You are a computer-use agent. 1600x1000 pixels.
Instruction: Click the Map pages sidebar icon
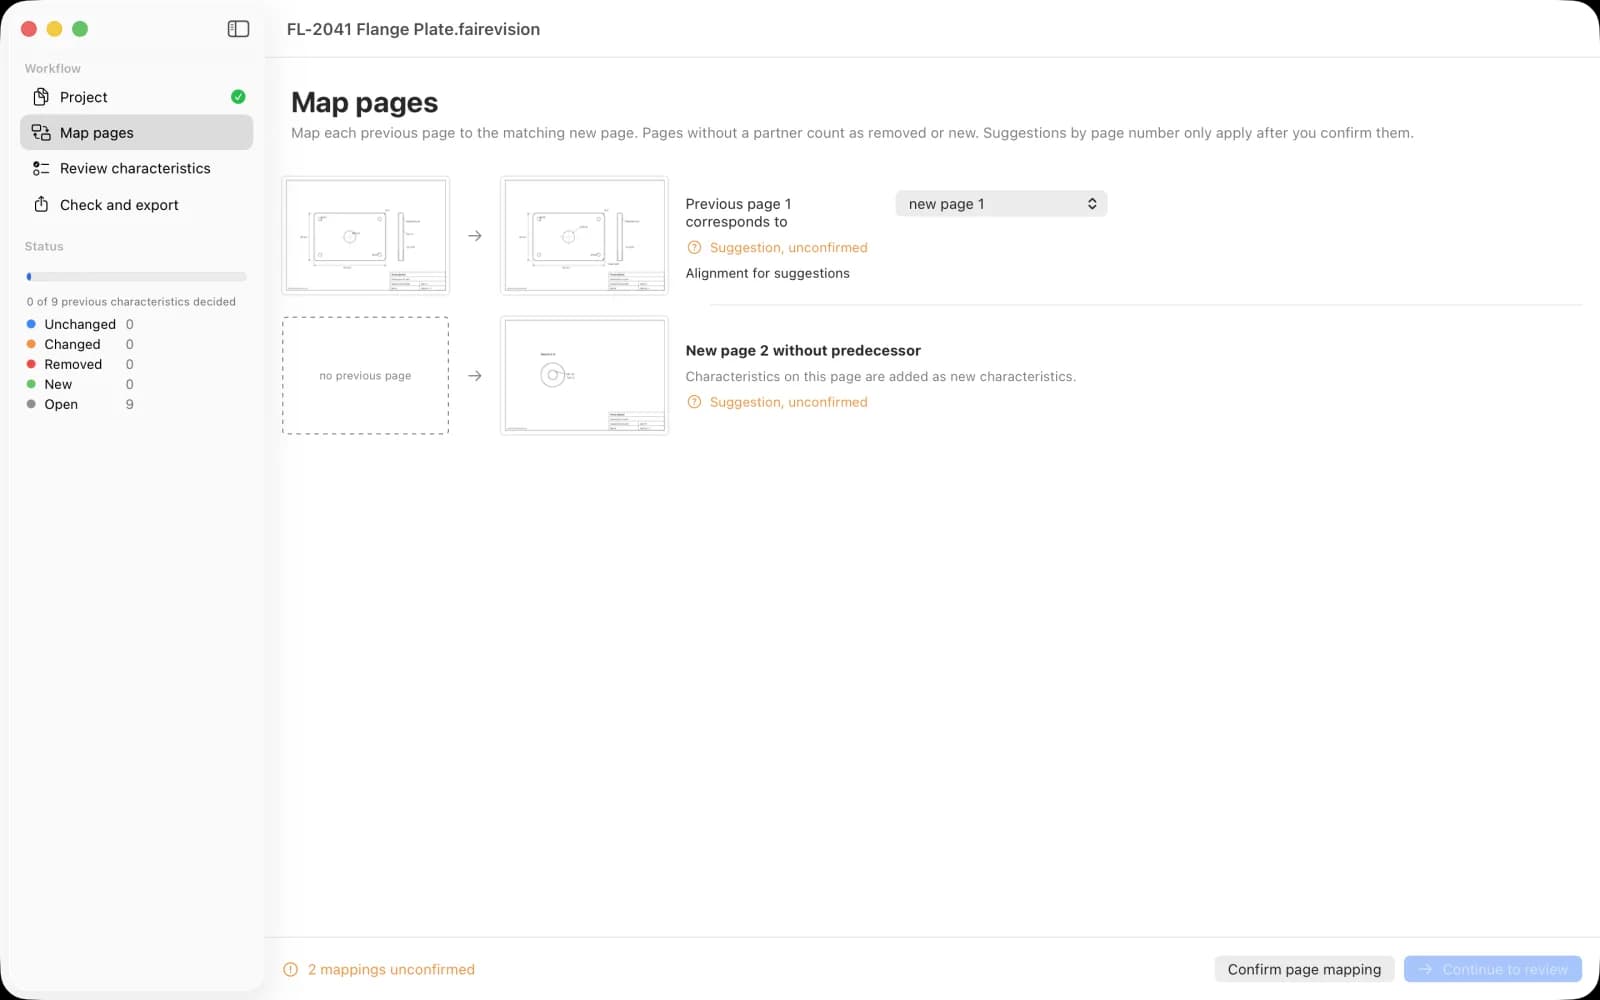tap(41, 133)
